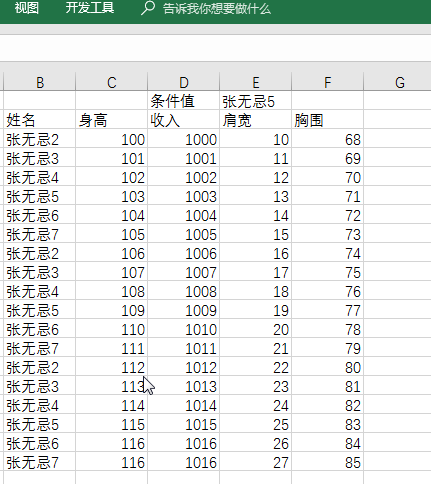Select 张无忌2 in the row with height 106
This screenshot has width=431, height=484.
pyautogui.click(x=40, y=253)
